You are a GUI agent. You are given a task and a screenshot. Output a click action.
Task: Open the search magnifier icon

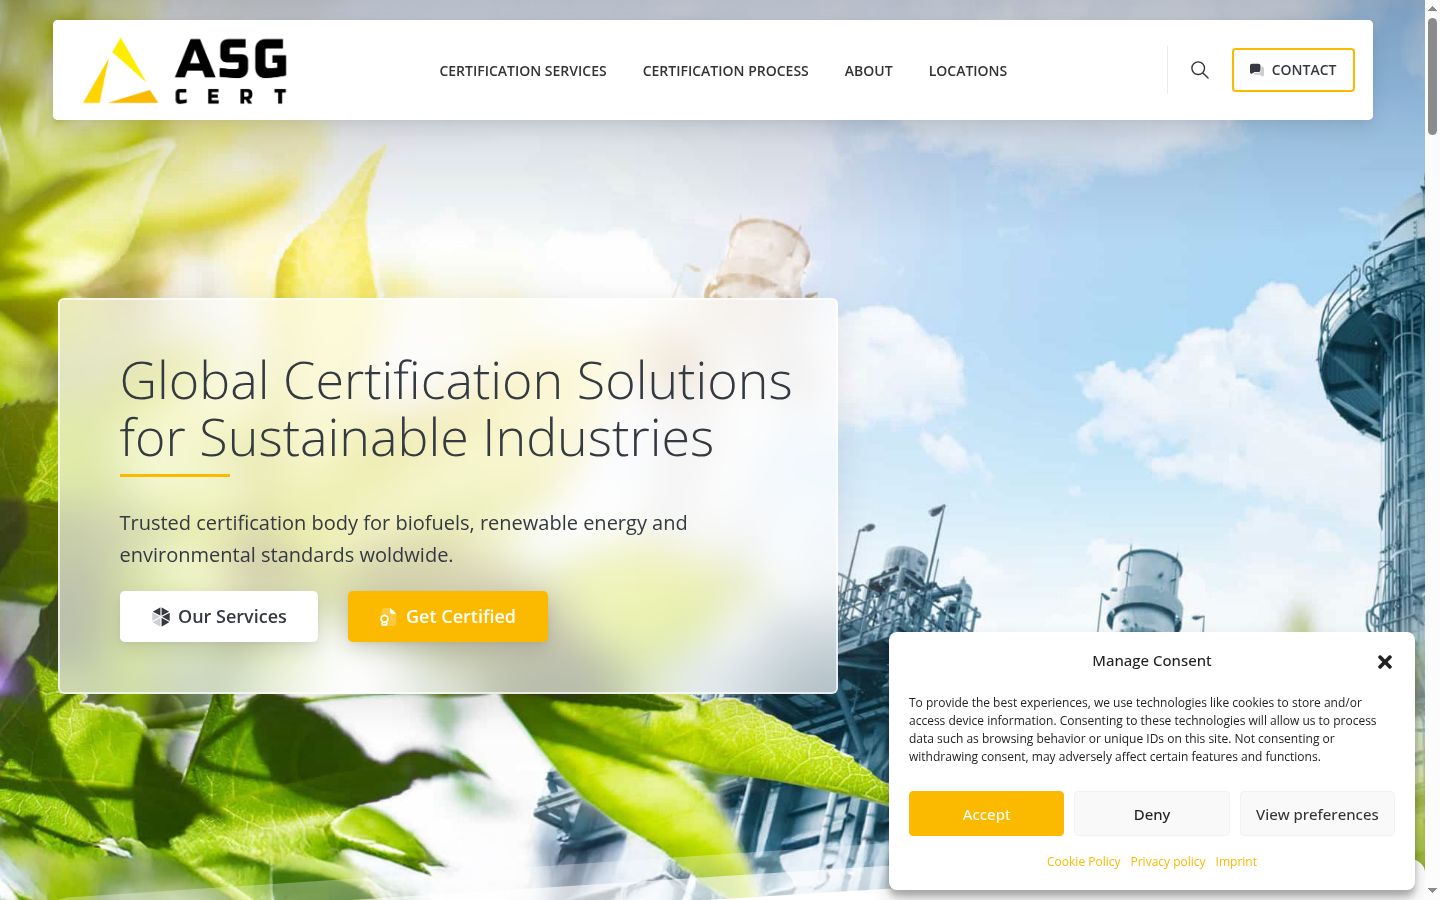1200,70
